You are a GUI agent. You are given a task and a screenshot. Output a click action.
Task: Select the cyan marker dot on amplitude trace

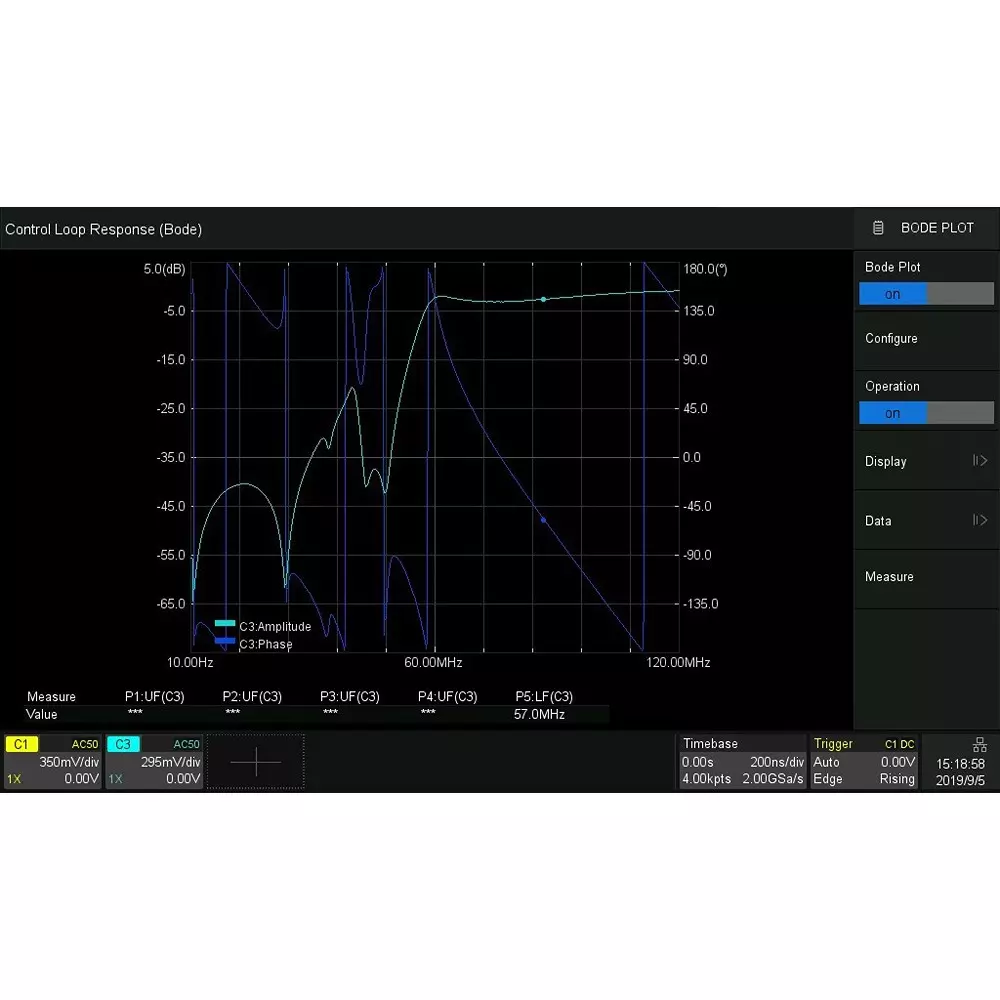[x=543, y=299]
